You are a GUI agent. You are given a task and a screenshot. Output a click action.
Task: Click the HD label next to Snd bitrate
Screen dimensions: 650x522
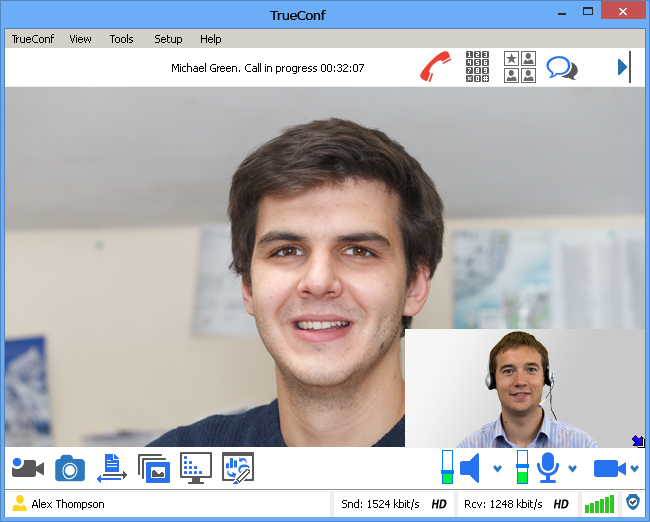click(439, 504)
